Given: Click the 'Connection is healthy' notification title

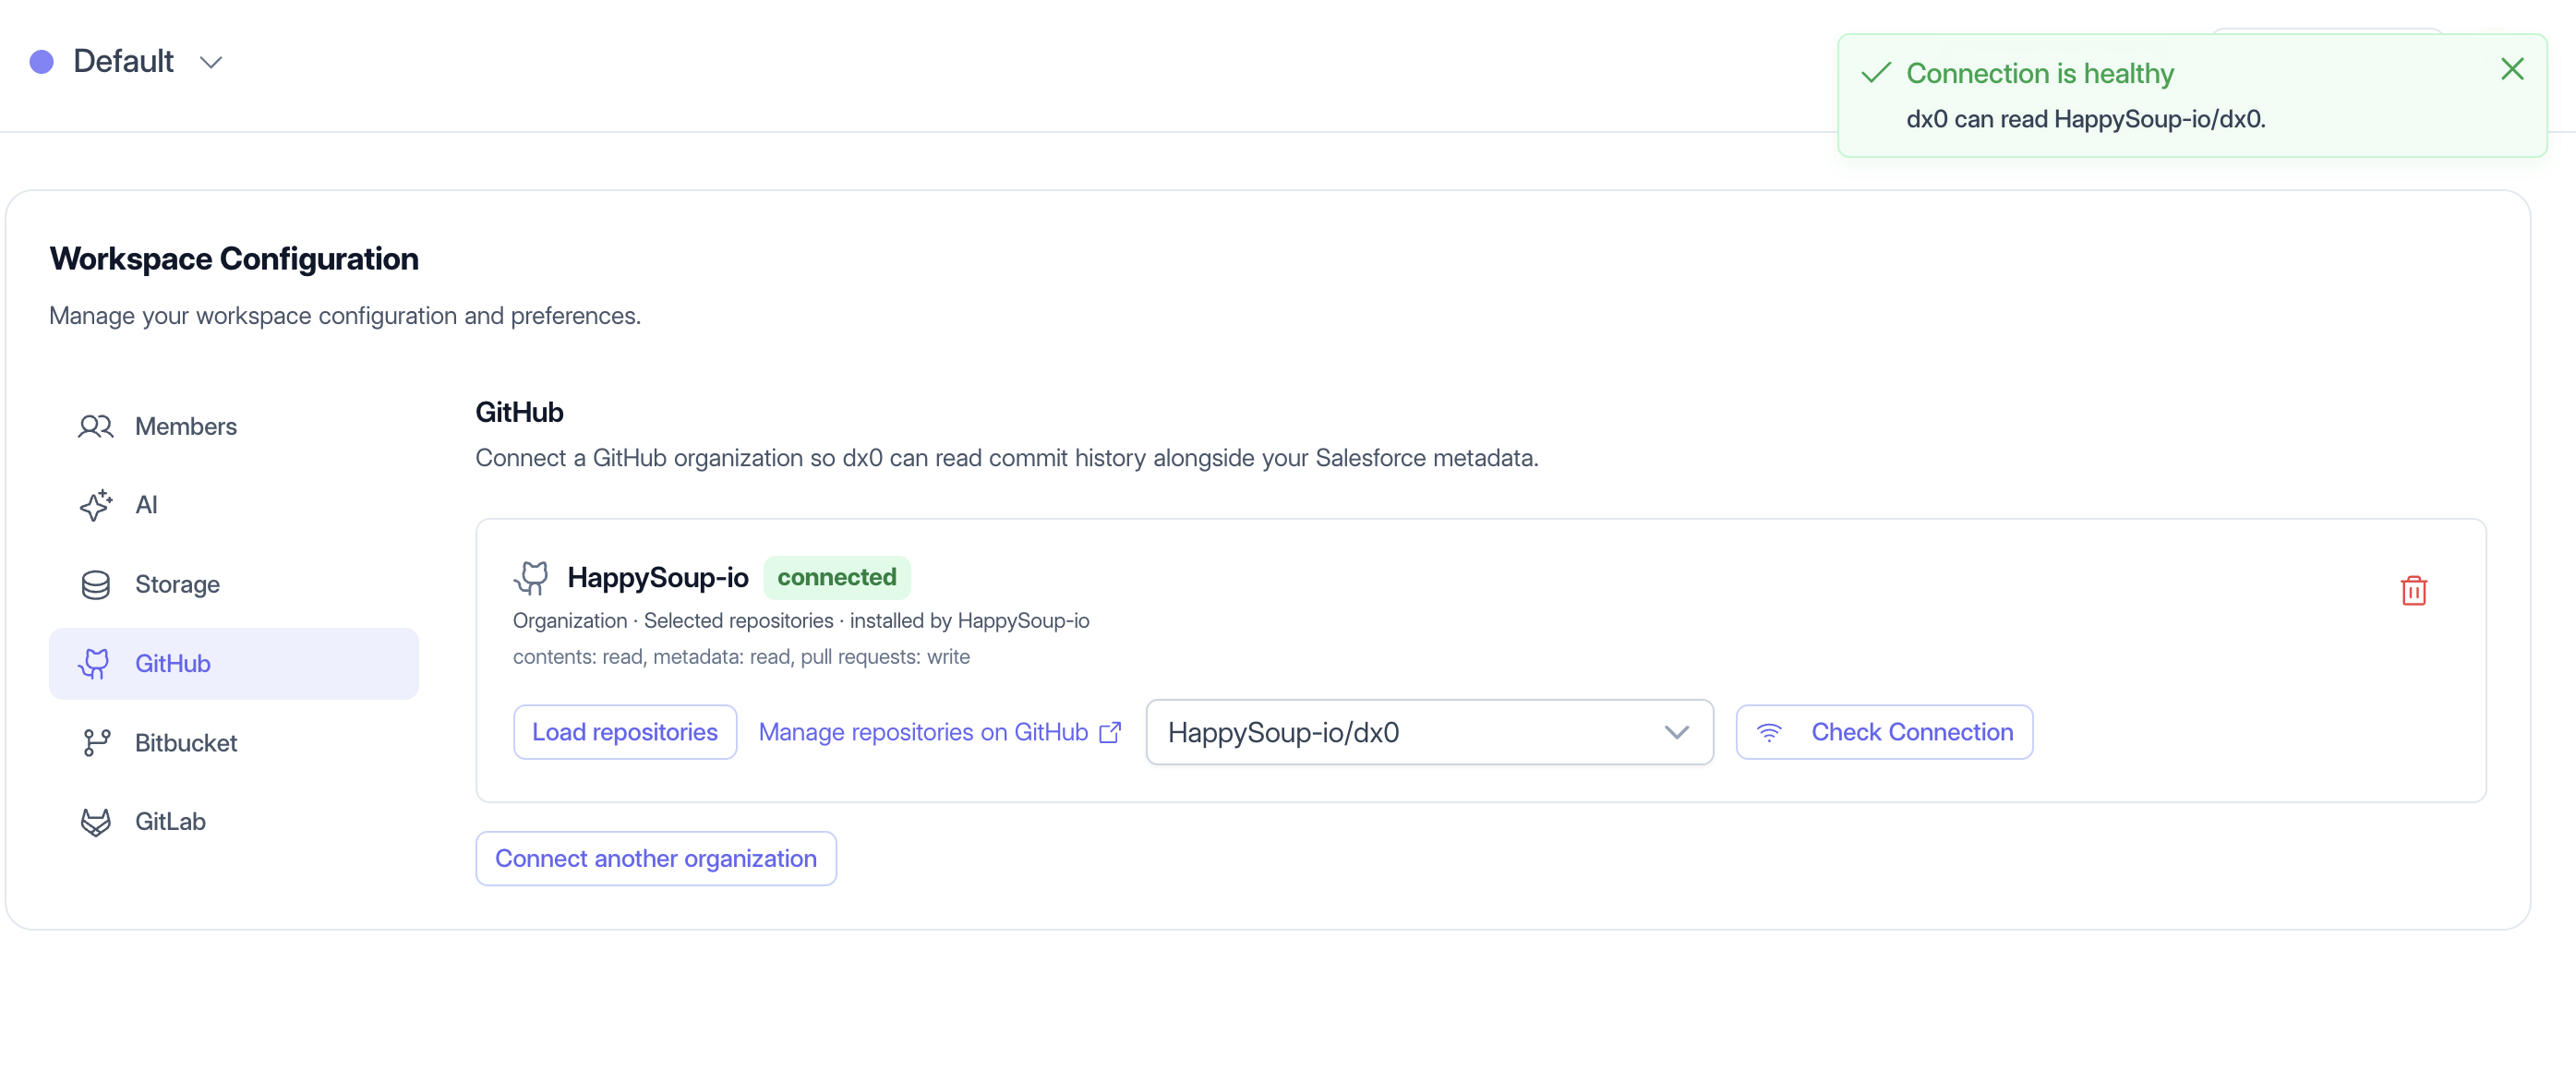Looking at the screenshot, I should pos(2039,74).
